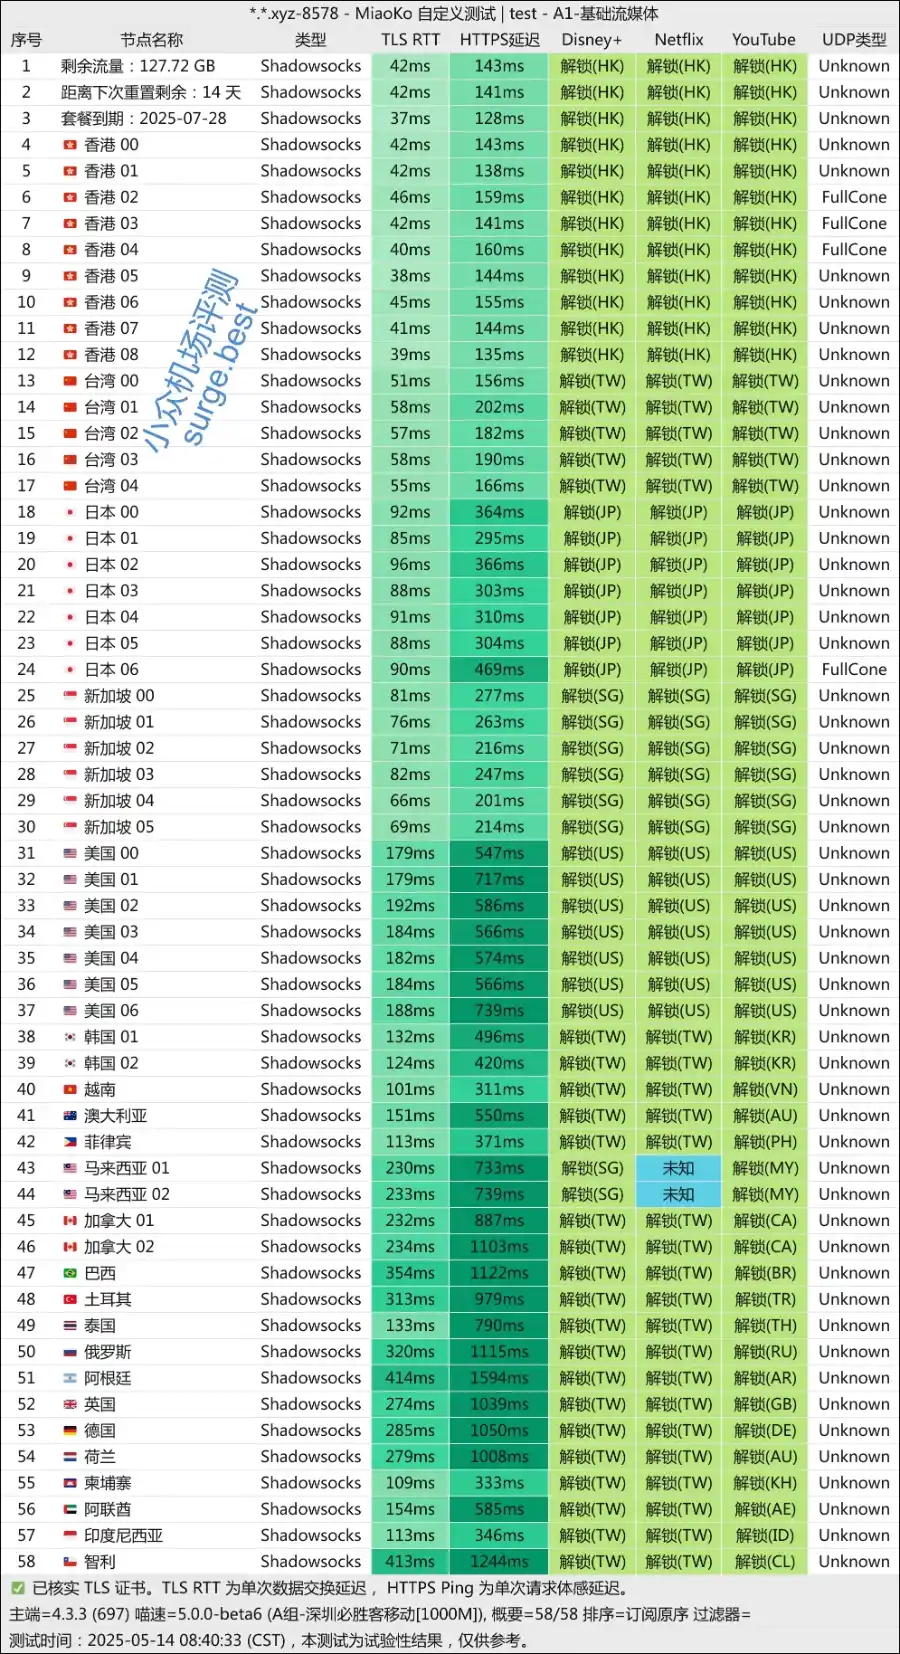
Task: Click the 414ms TLS RTT cell
Action: pos(410,1378)
